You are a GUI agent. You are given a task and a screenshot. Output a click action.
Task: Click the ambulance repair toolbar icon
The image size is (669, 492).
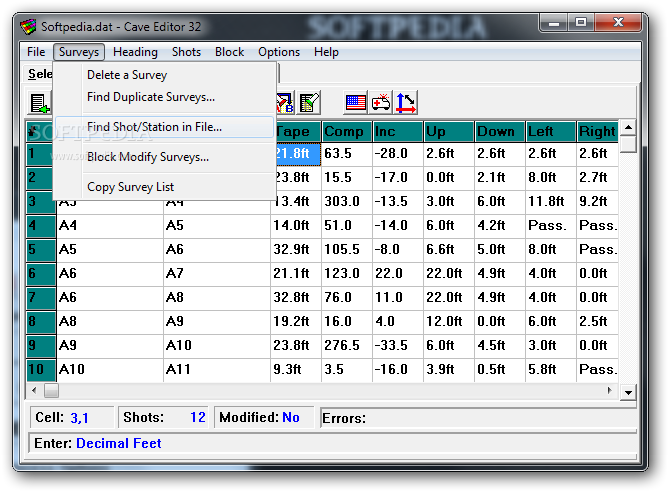381,103
